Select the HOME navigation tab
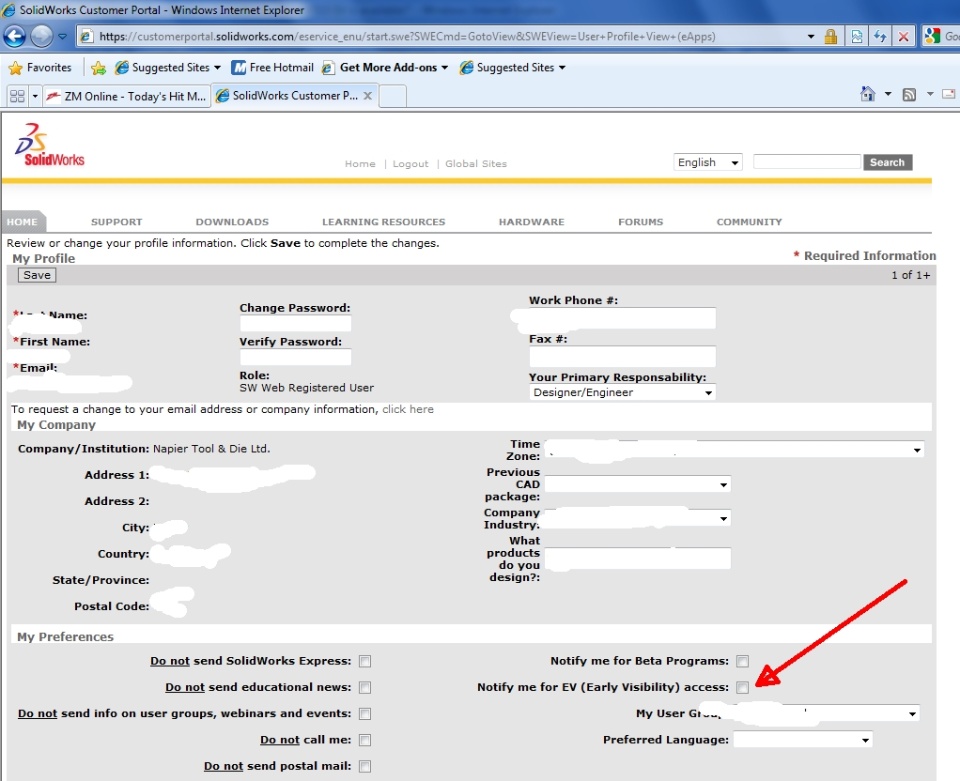This screenshot has height=781, width=960. tap(23, 222)
